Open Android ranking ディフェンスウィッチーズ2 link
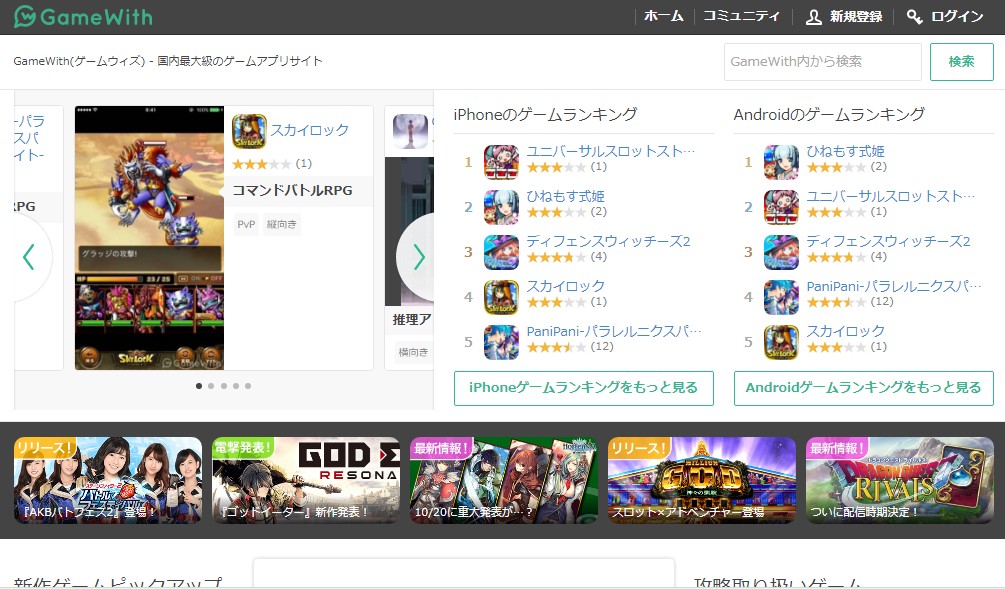1005x589 pixels. pyautogui.click(x=888, y=241)
